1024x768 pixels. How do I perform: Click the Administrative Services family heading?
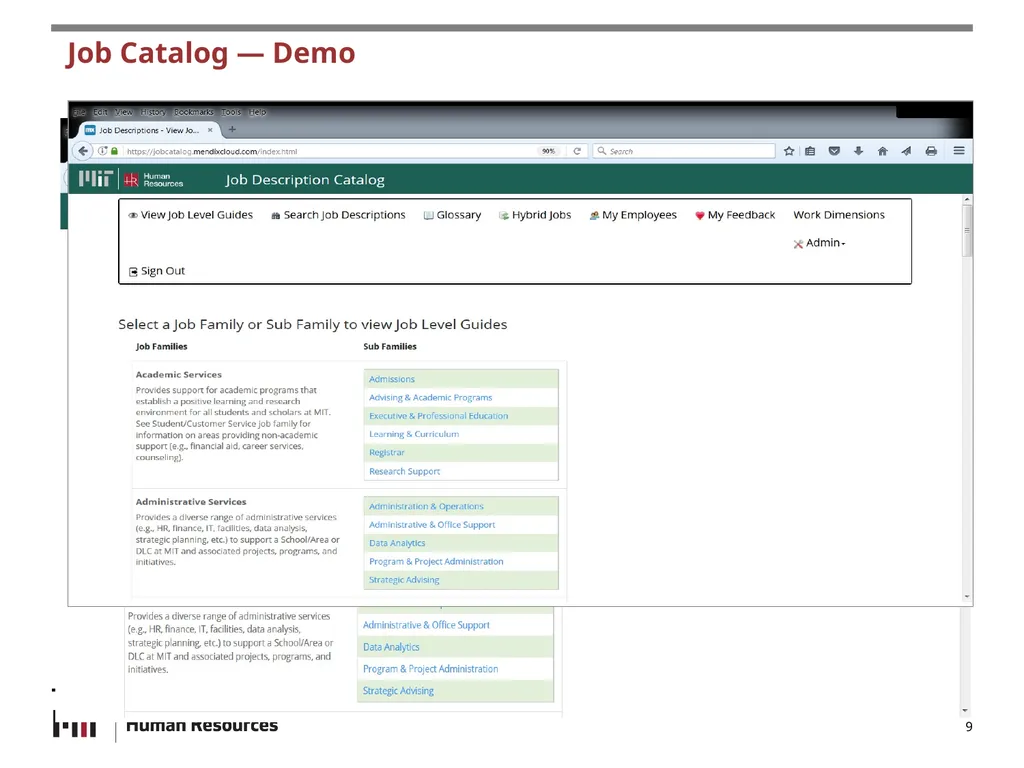191,502
